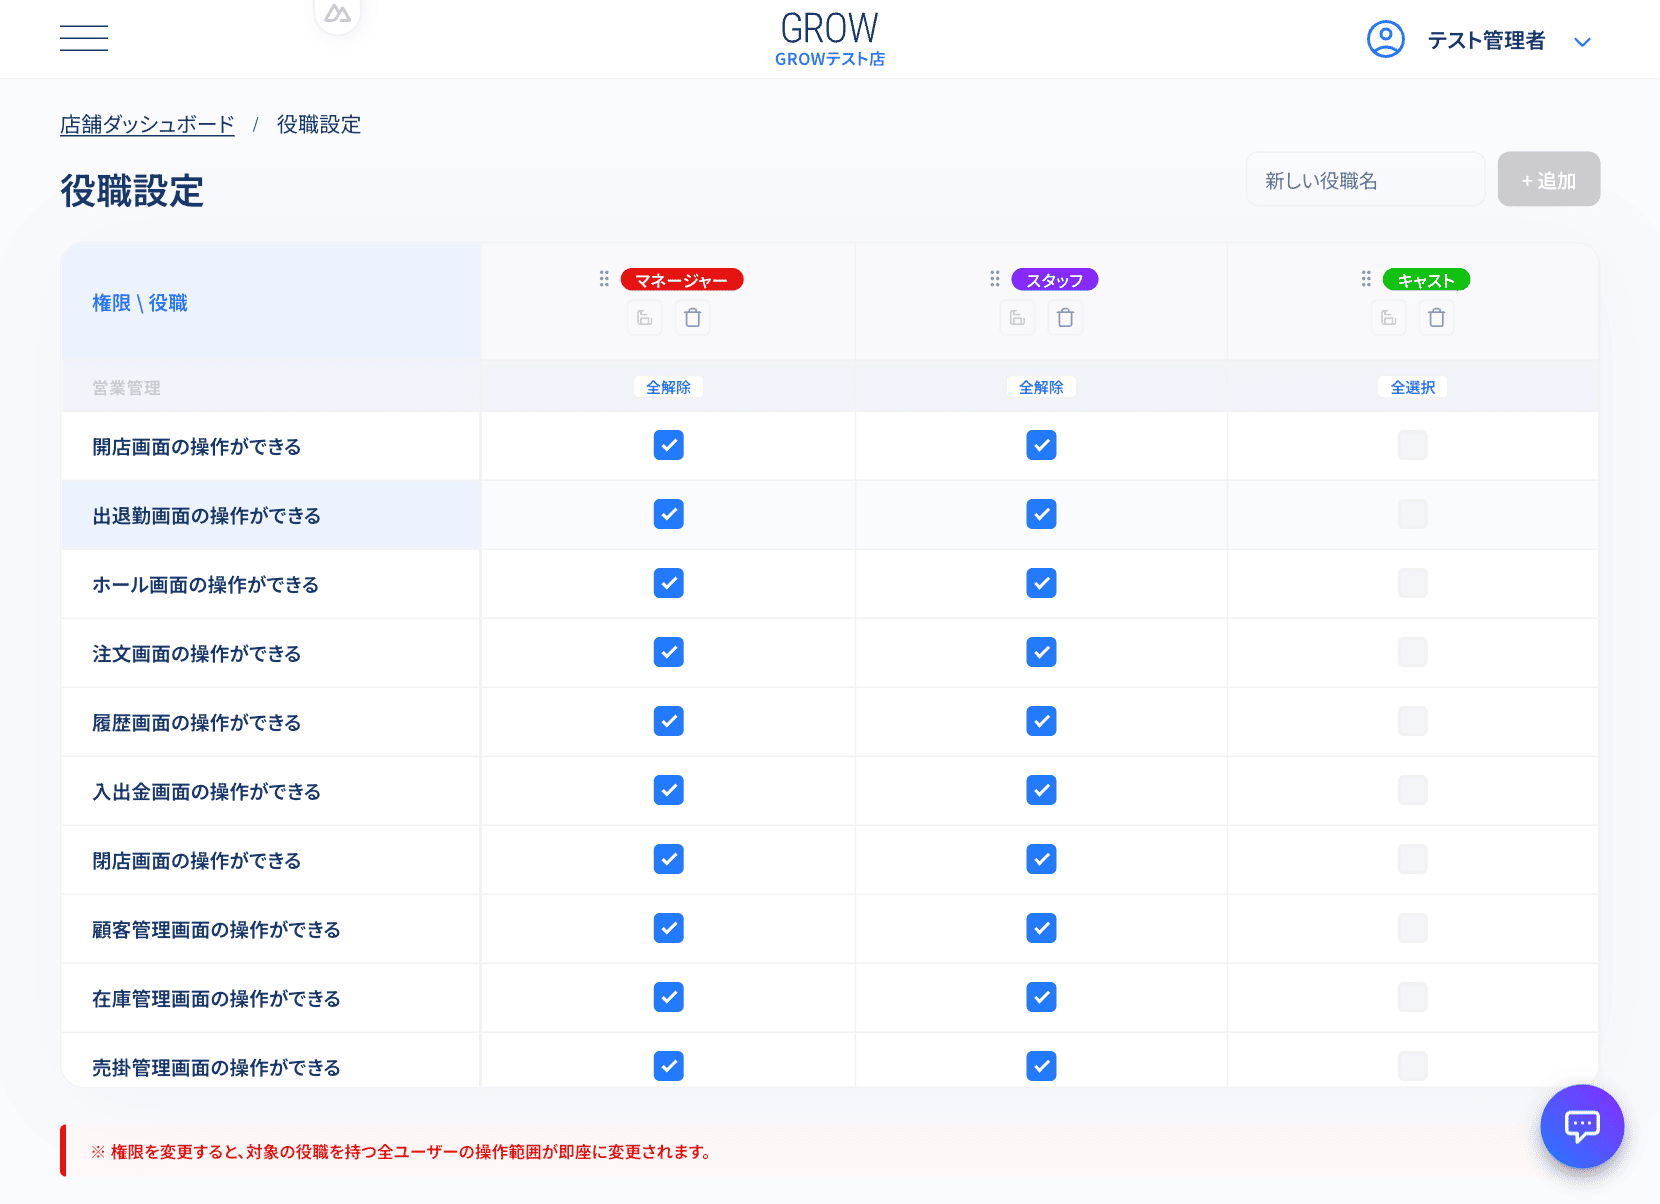Focus the 新しい役職名 input field

(1366, 180)
